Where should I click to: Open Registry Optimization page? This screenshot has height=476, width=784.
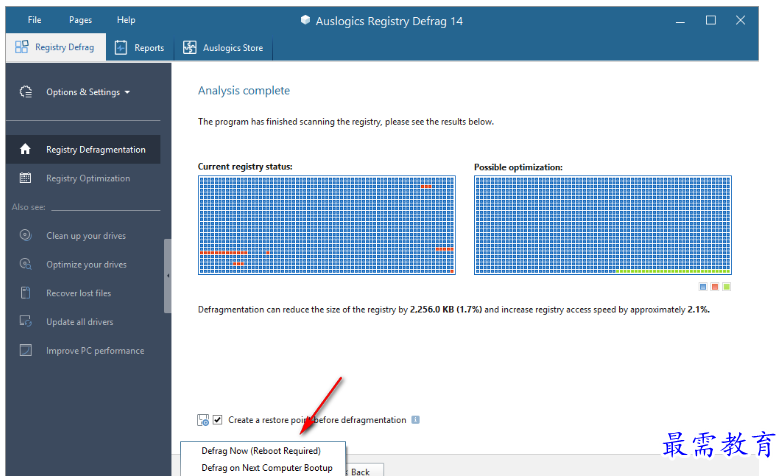[x=88, y=178]
